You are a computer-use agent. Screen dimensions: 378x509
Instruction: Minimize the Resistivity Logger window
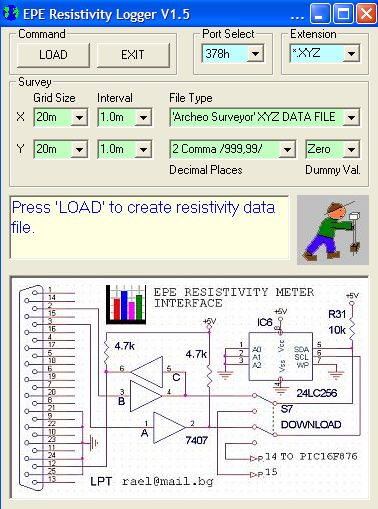319,14
